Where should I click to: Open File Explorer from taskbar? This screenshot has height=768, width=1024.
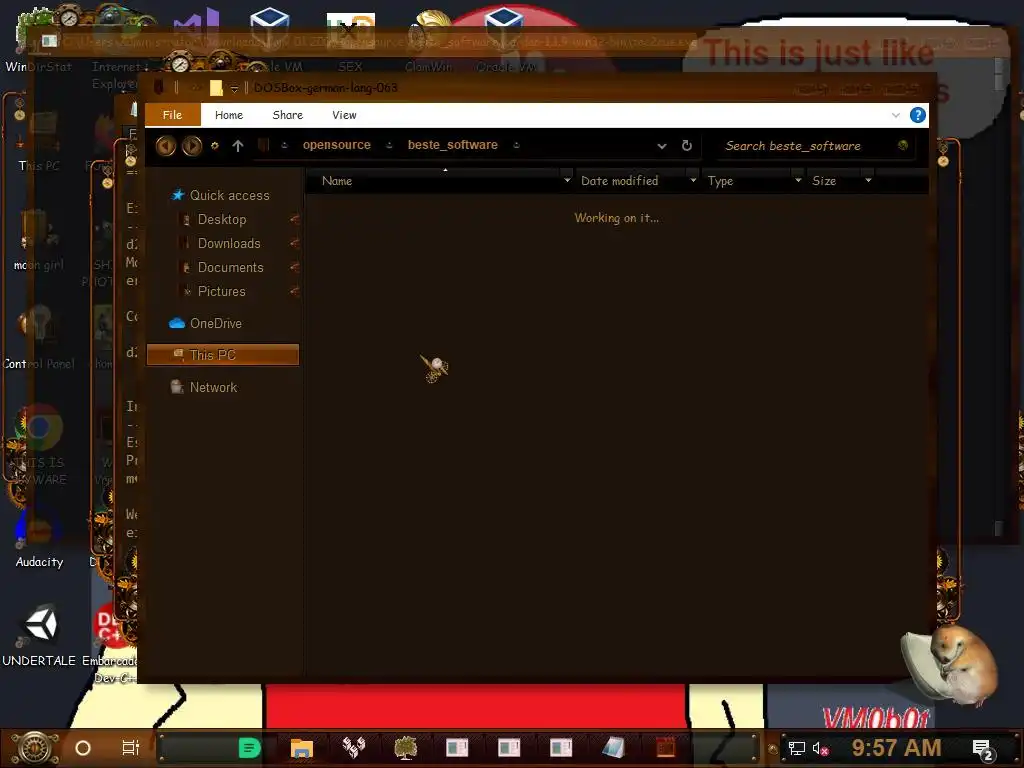pyautogui.click(x=302, y=748)
